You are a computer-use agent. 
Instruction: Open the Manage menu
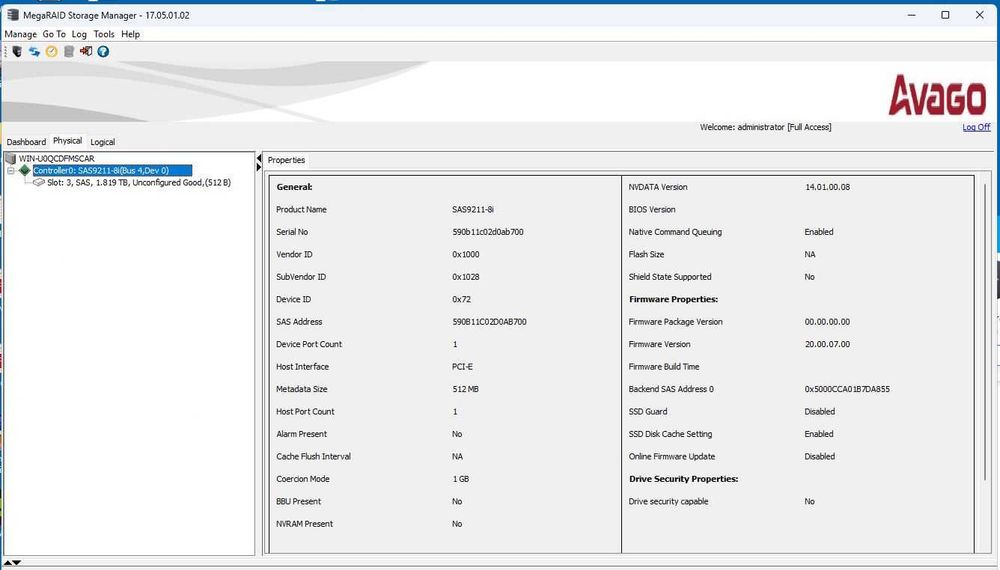tap(20, 34)
